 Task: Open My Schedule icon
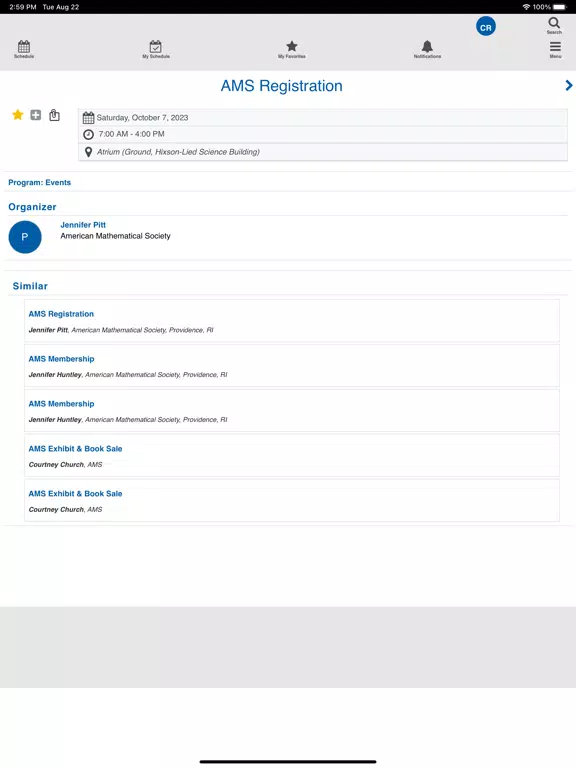pyautogui.click(x=156, y=49)
